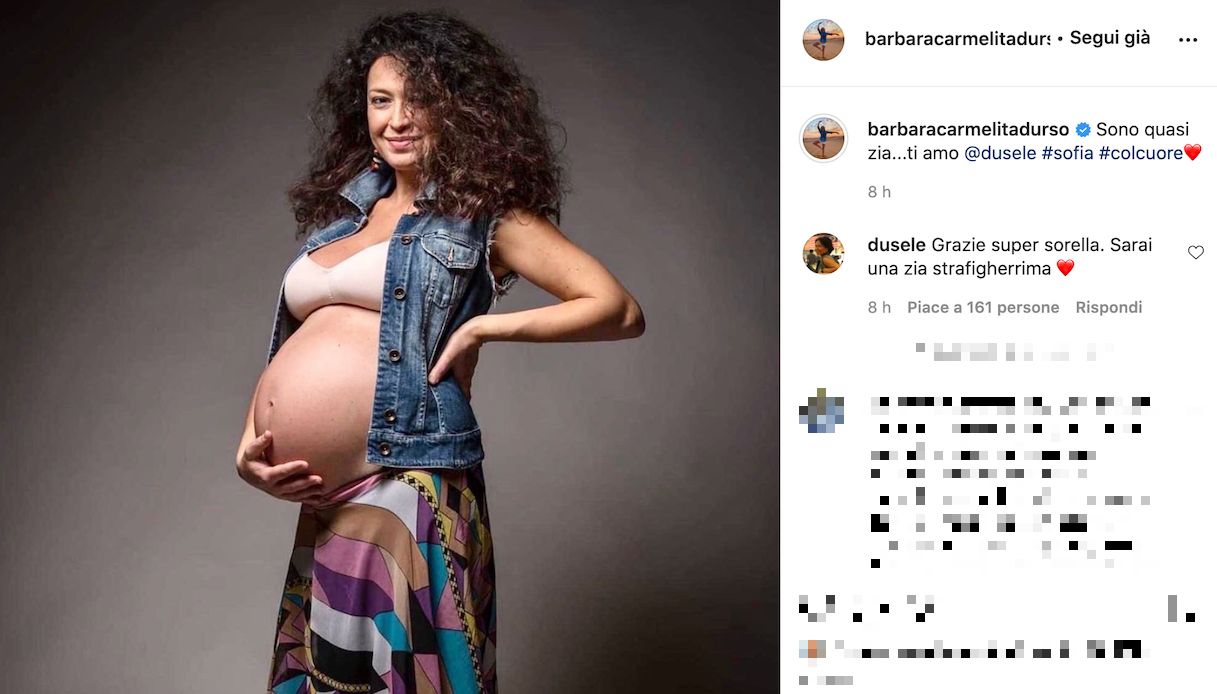The width and height of the screenshot is (1217, 694).
Task: Open the caption's profile picture avatar
Action: [x=823, y=138]
